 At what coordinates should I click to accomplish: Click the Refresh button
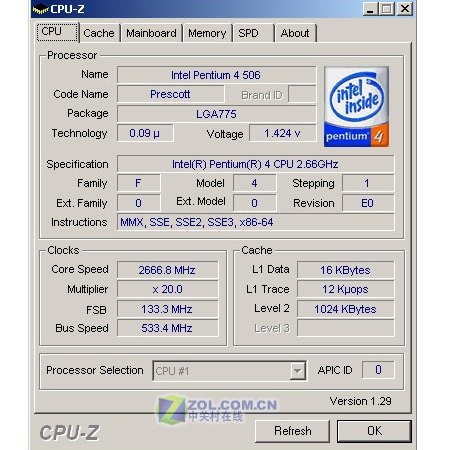(x=292, y=431)
